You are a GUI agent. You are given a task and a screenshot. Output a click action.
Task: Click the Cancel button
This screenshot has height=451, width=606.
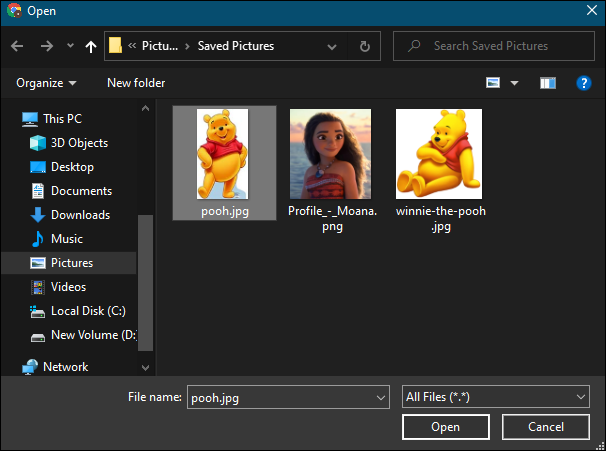[x=546, y=427]
